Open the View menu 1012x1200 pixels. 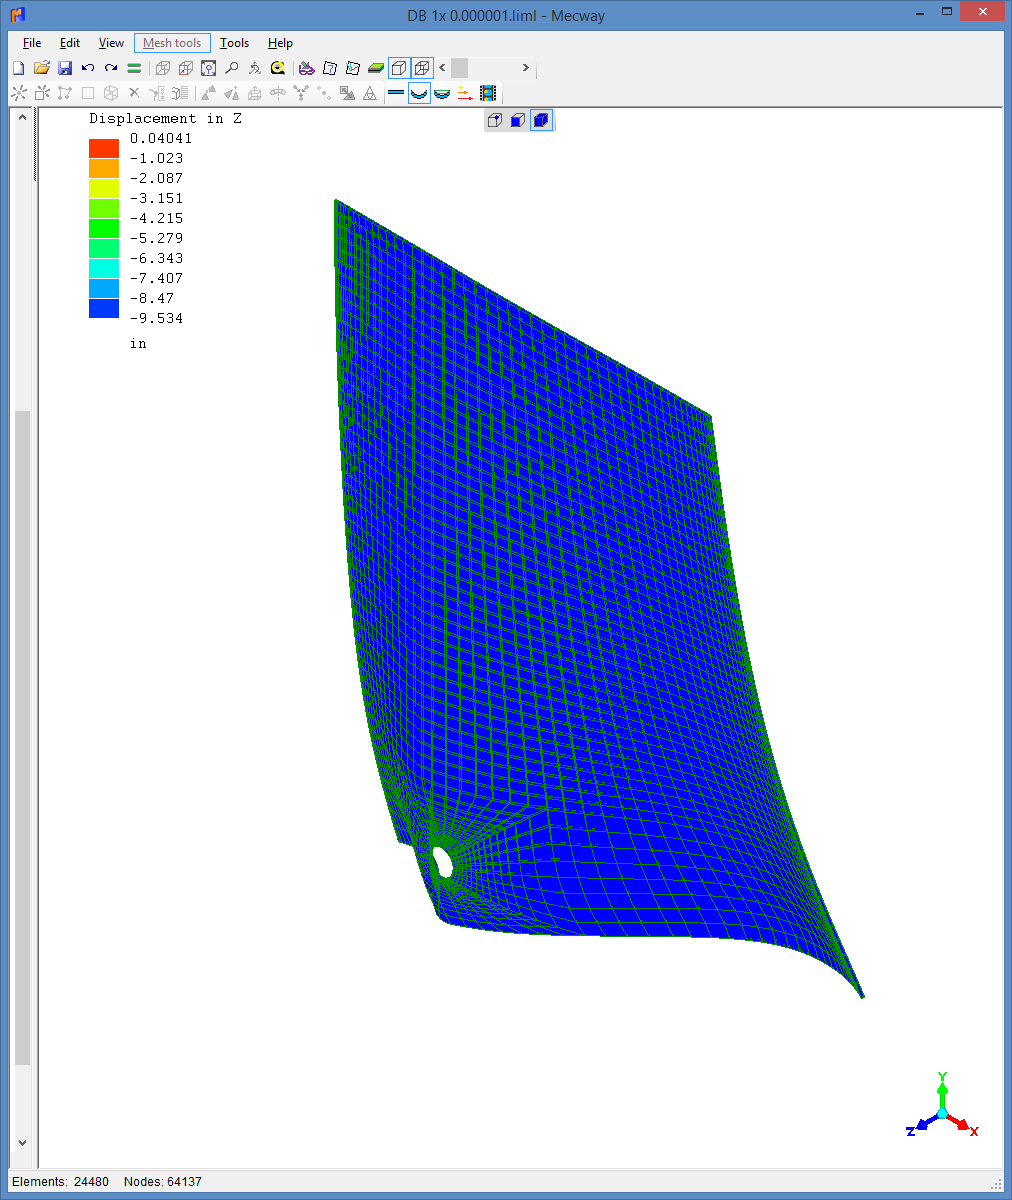[111, 43]
